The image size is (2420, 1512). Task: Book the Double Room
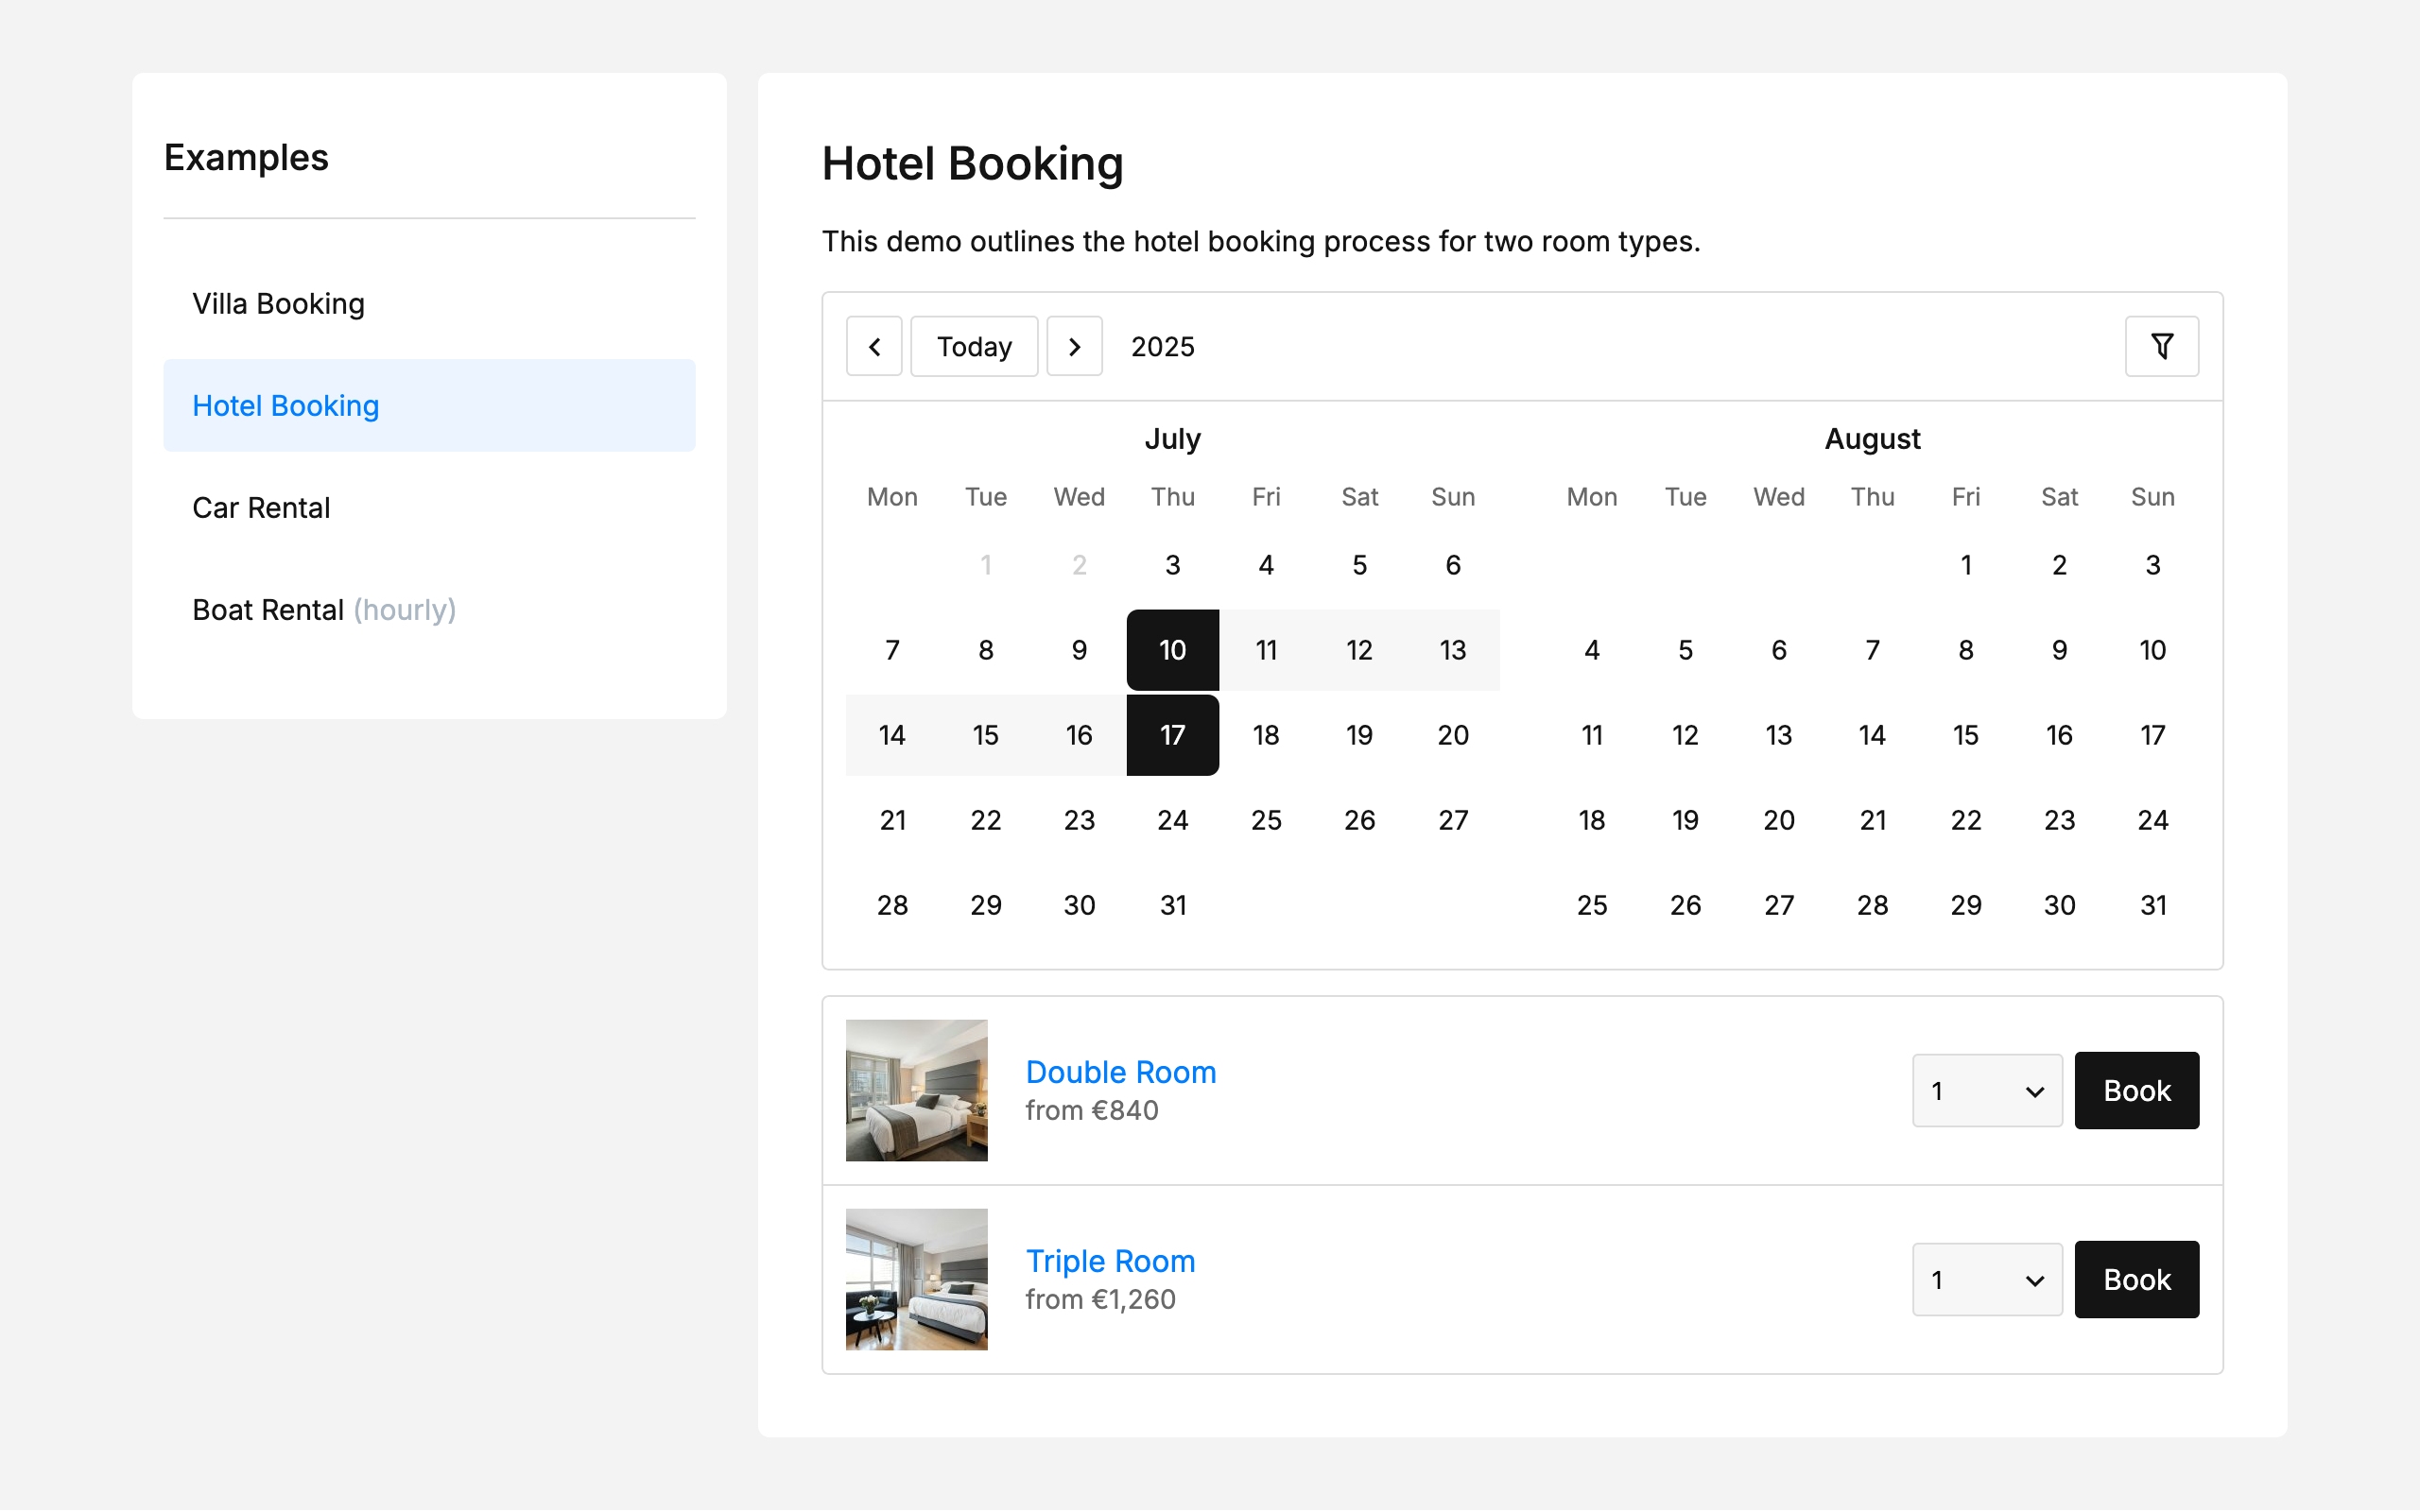click(x=2136, y=1090)
